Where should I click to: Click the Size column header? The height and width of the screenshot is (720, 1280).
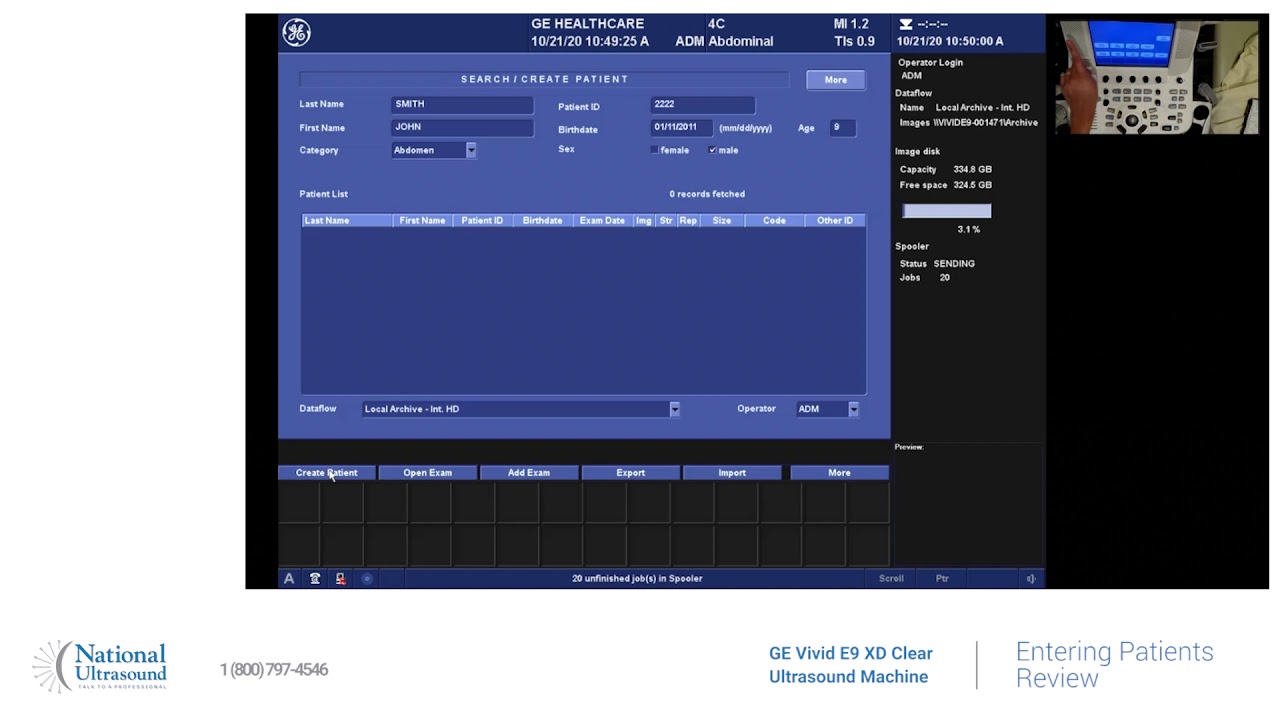[x=722, y=220]
